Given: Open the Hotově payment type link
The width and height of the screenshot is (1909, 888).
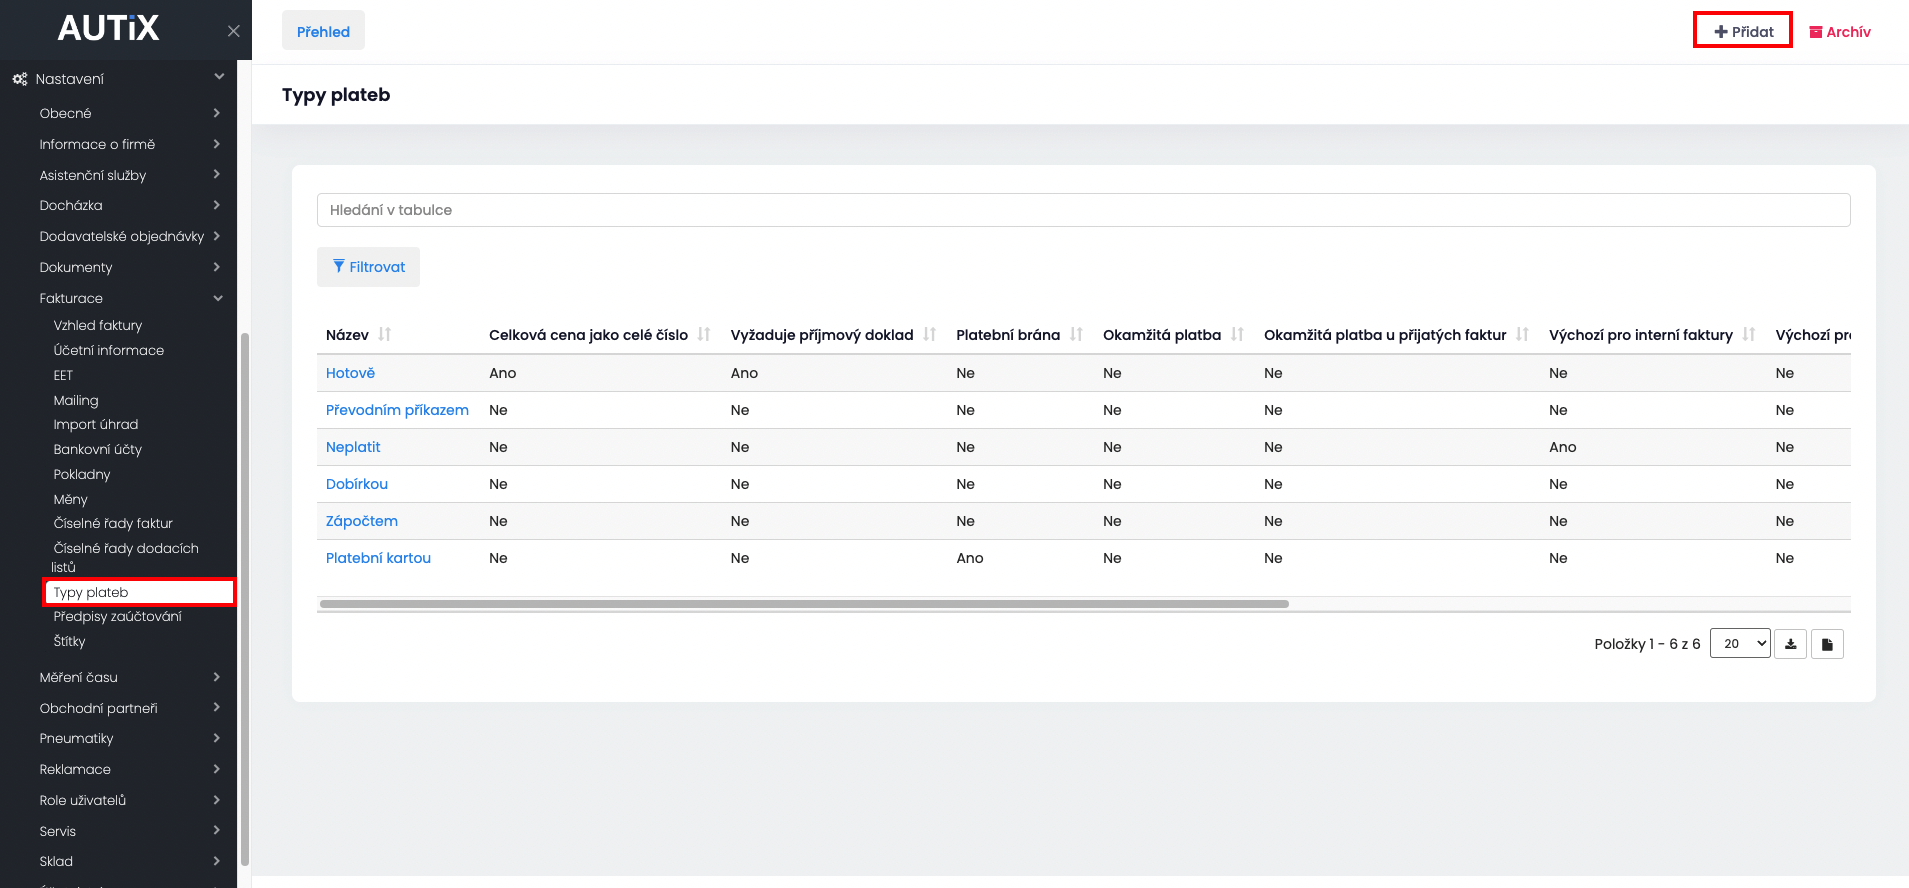Looking at the screenshot, I should click(350, 373).
